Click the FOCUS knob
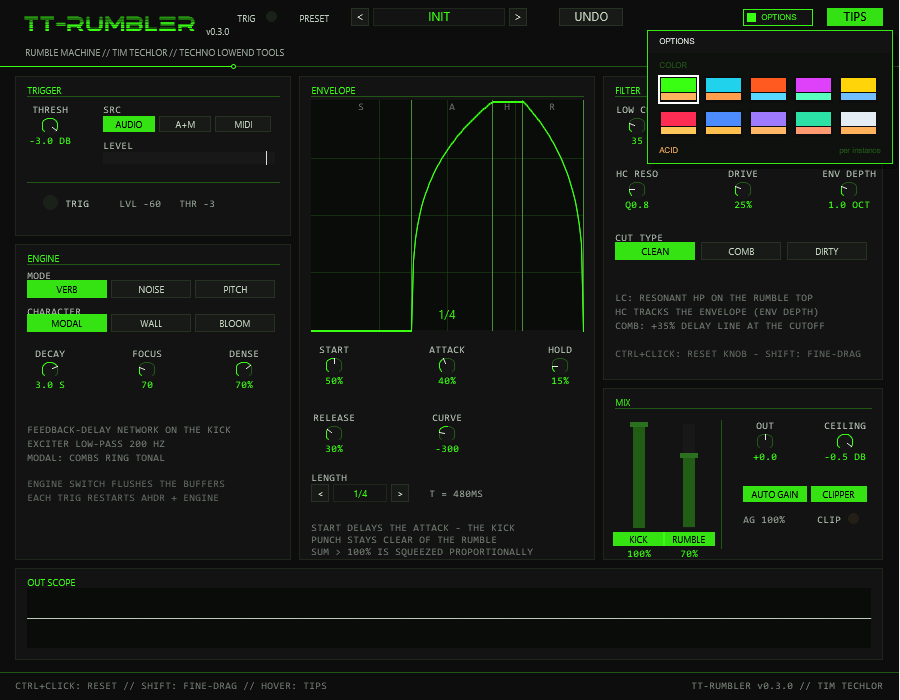 pos(147,370)
